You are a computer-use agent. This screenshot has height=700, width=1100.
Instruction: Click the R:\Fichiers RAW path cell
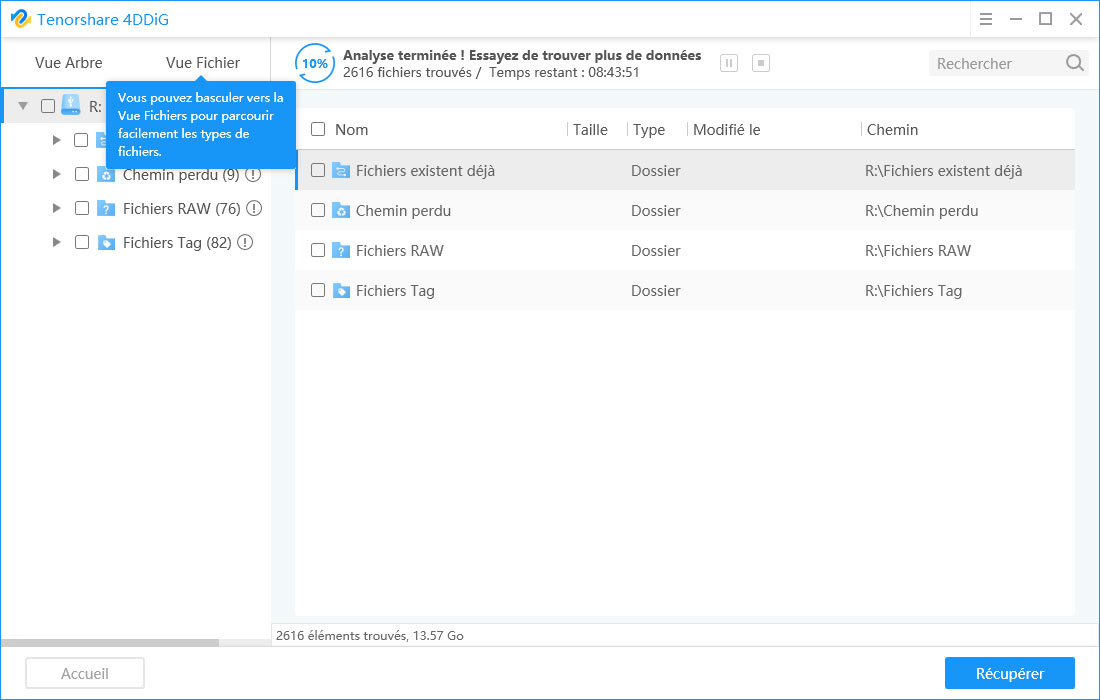tap(918, 250)
